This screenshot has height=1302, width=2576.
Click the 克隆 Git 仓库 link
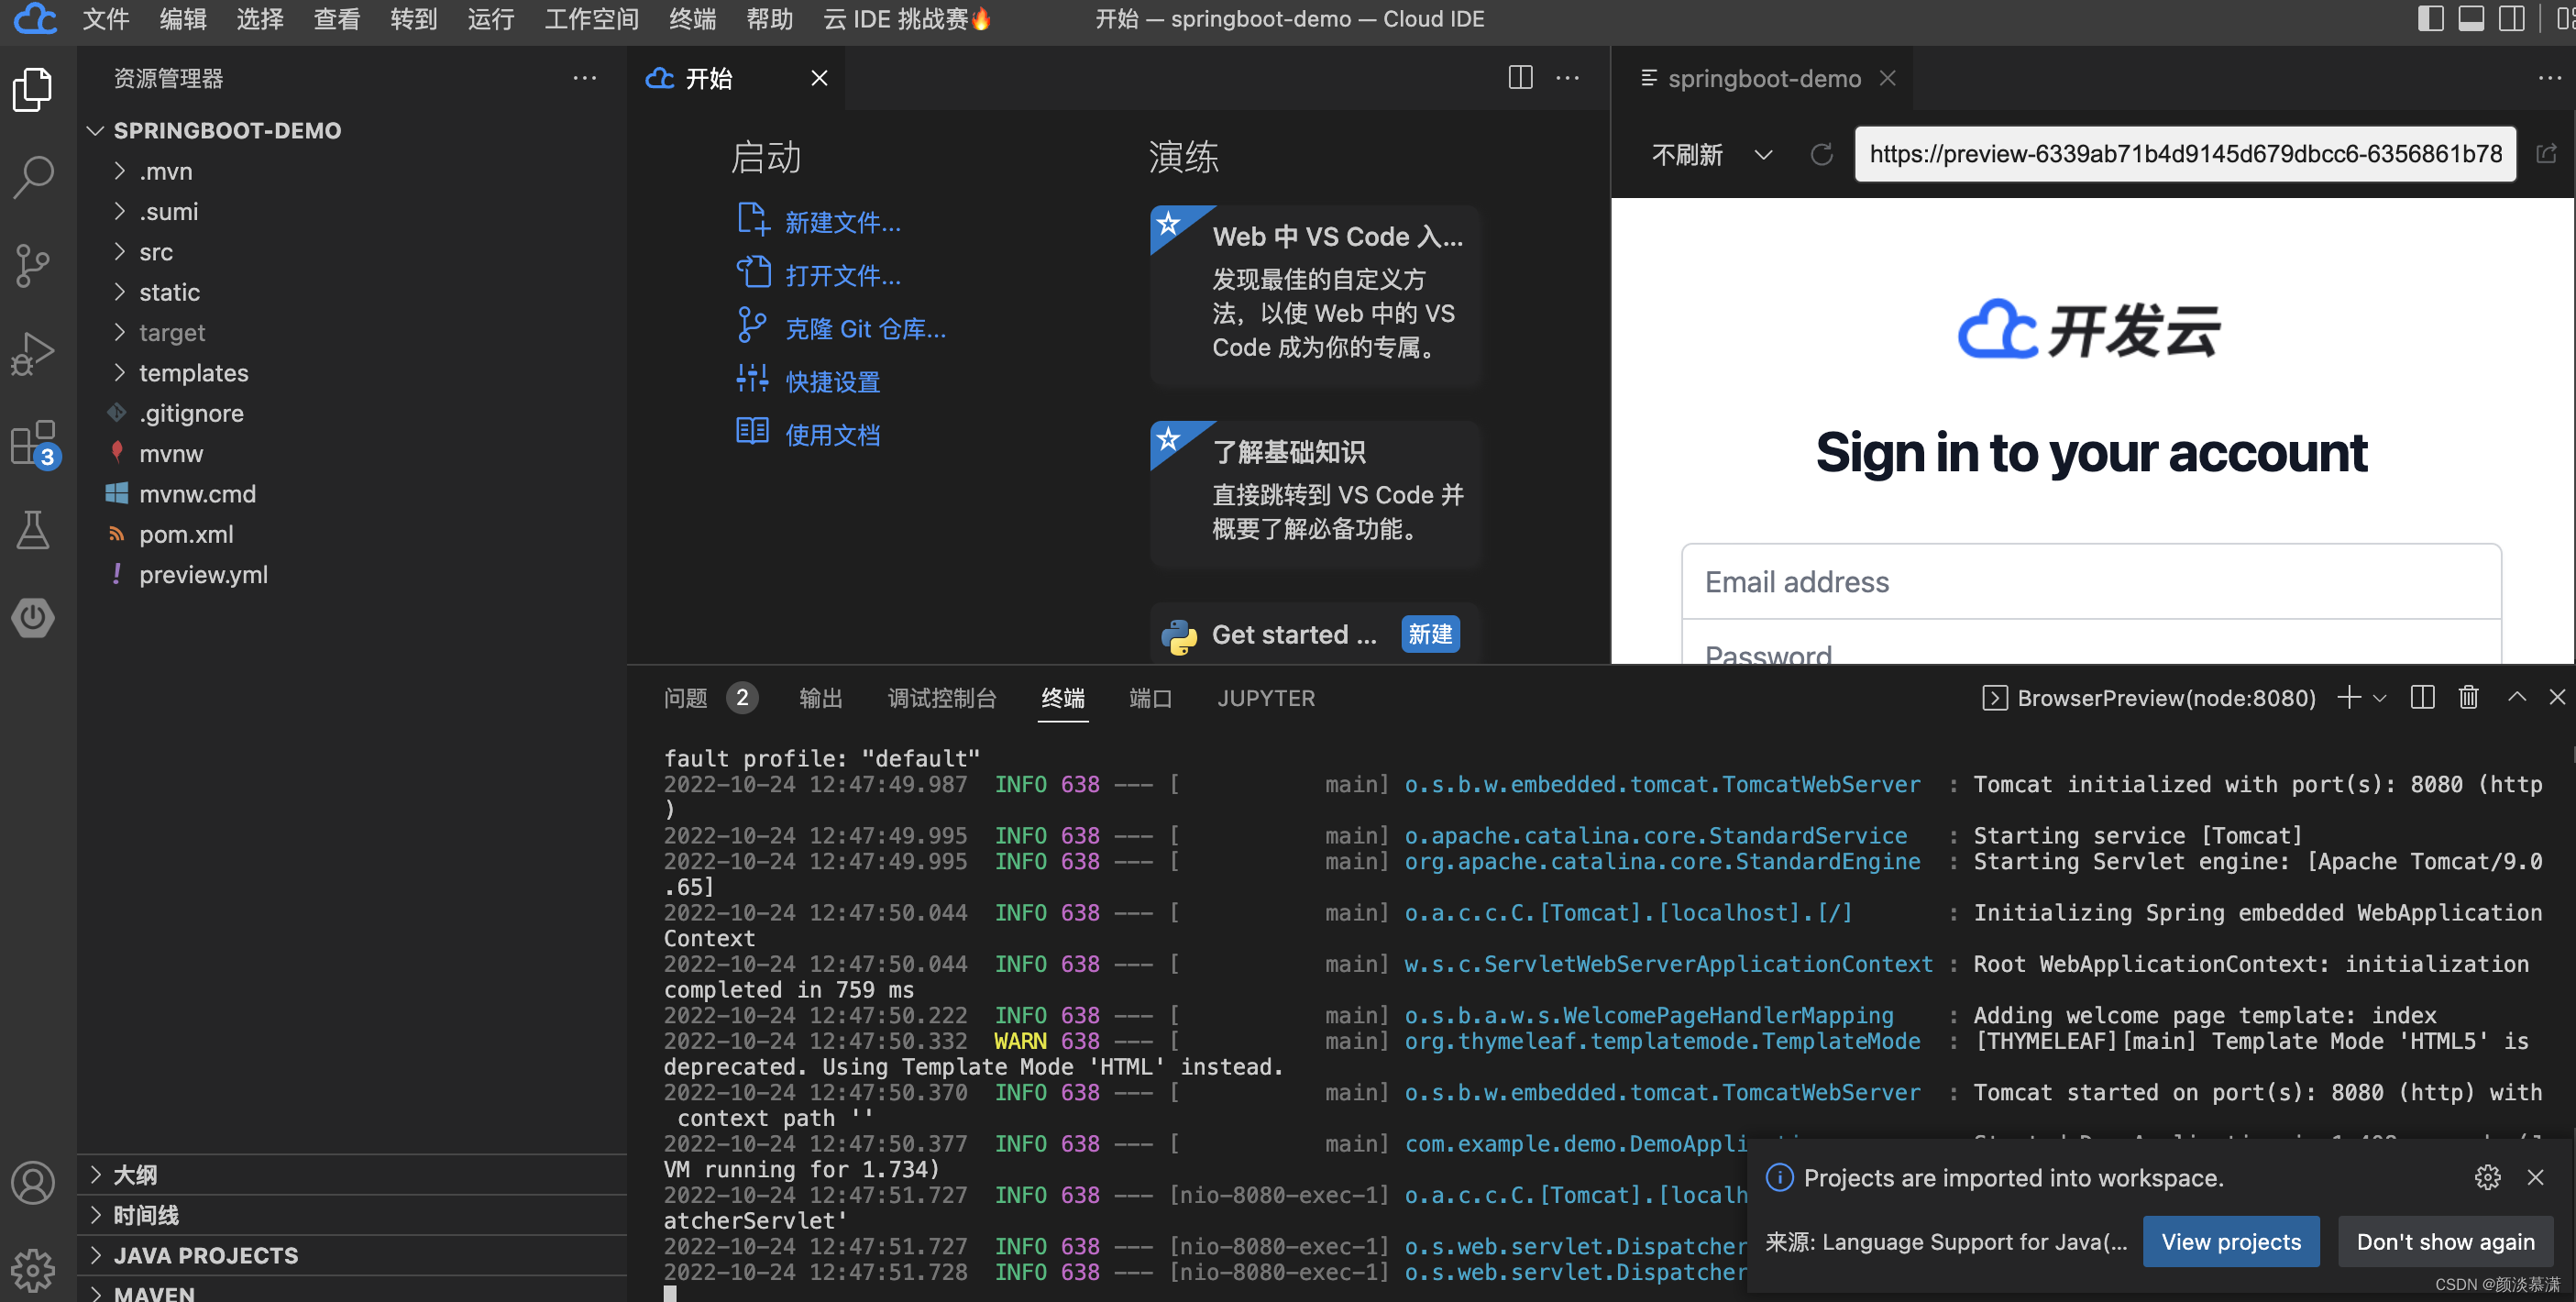864,329
